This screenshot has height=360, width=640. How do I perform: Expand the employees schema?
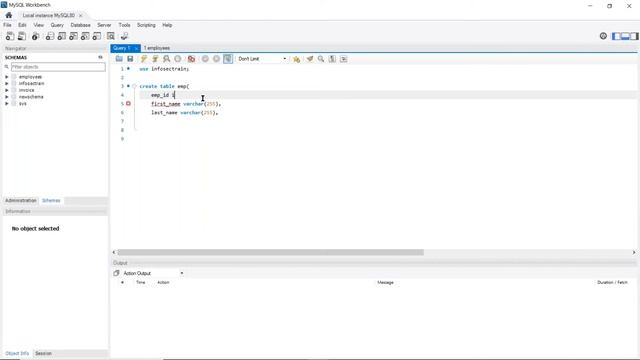point(7,77)
